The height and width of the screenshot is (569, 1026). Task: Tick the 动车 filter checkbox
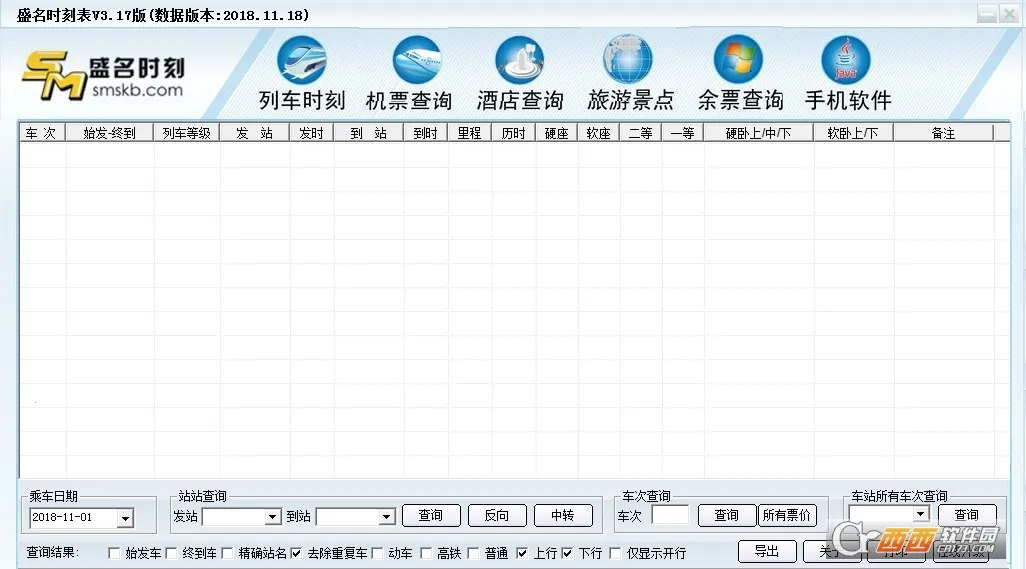pyautogui.click(x=377, y=553)
